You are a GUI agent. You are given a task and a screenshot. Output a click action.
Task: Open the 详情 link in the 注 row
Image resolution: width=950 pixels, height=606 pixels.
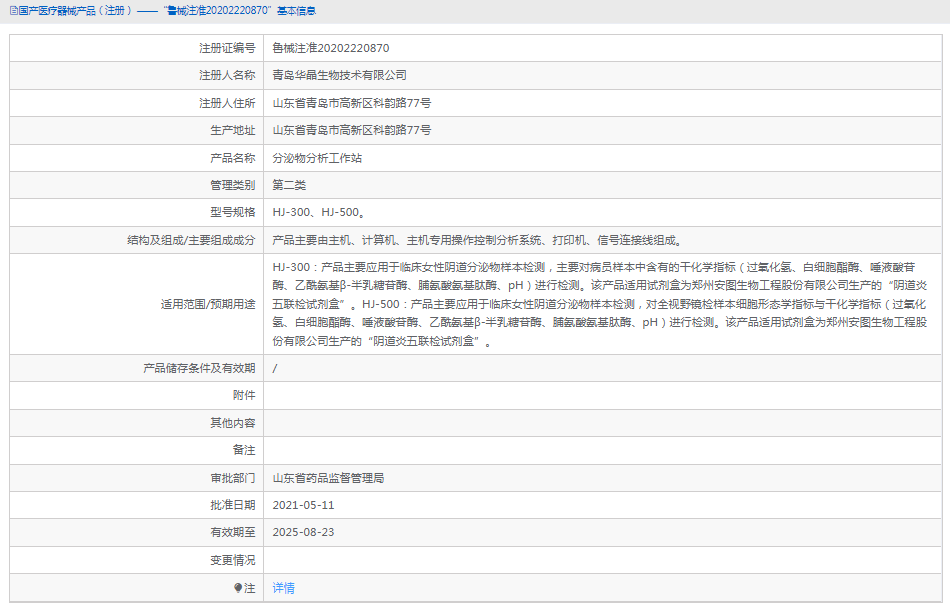pyautogui.click(x=284, y=588)
